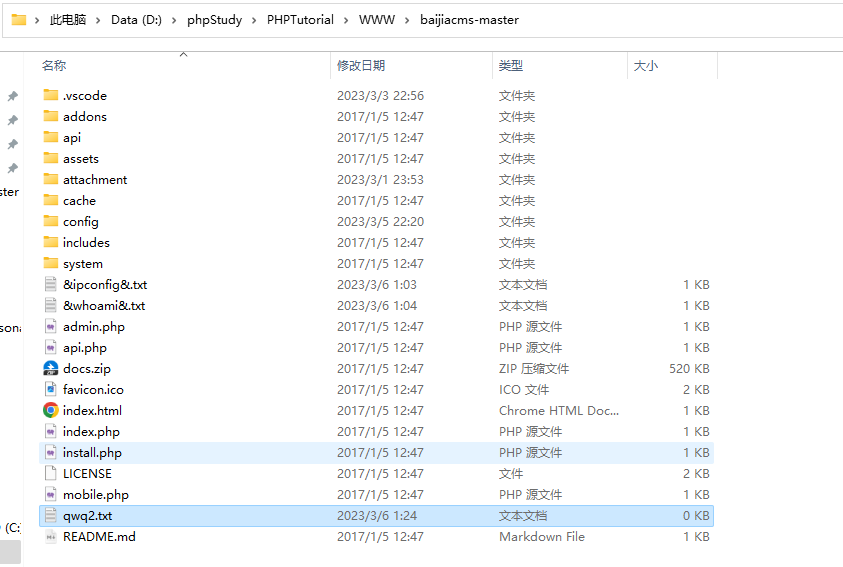
Task: Expand the chevron before 此电脑
Action: [37, 20]
